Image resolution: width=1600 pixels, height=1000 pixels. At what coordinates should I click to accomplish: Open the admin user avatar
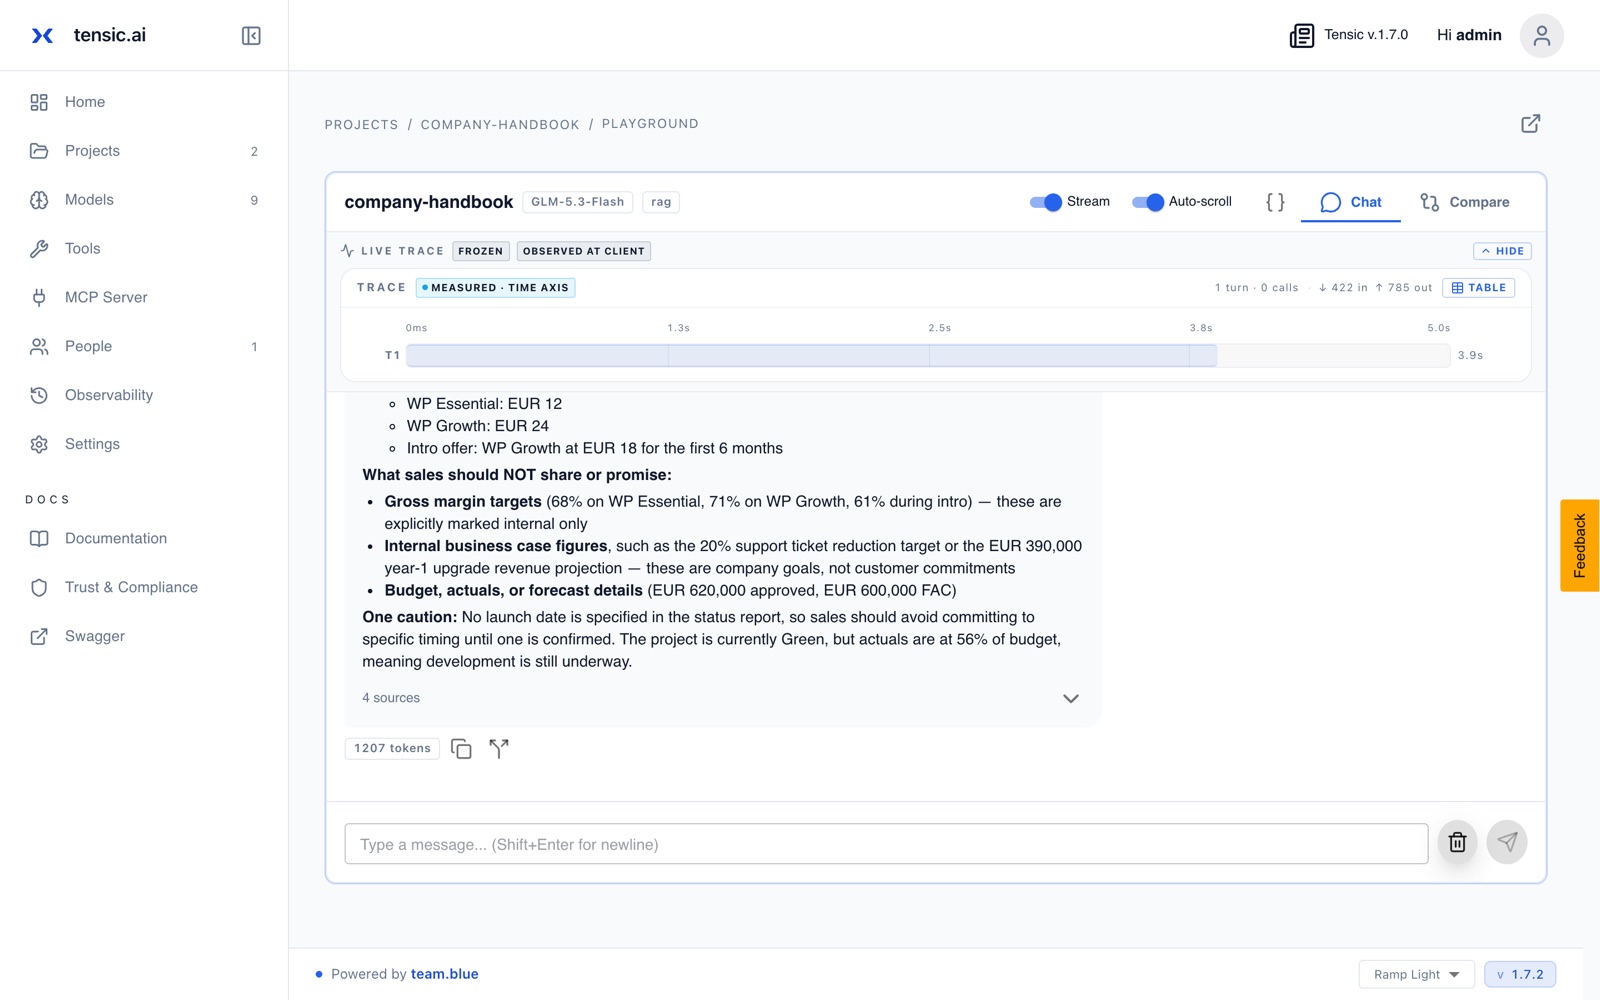point(1541,36)
